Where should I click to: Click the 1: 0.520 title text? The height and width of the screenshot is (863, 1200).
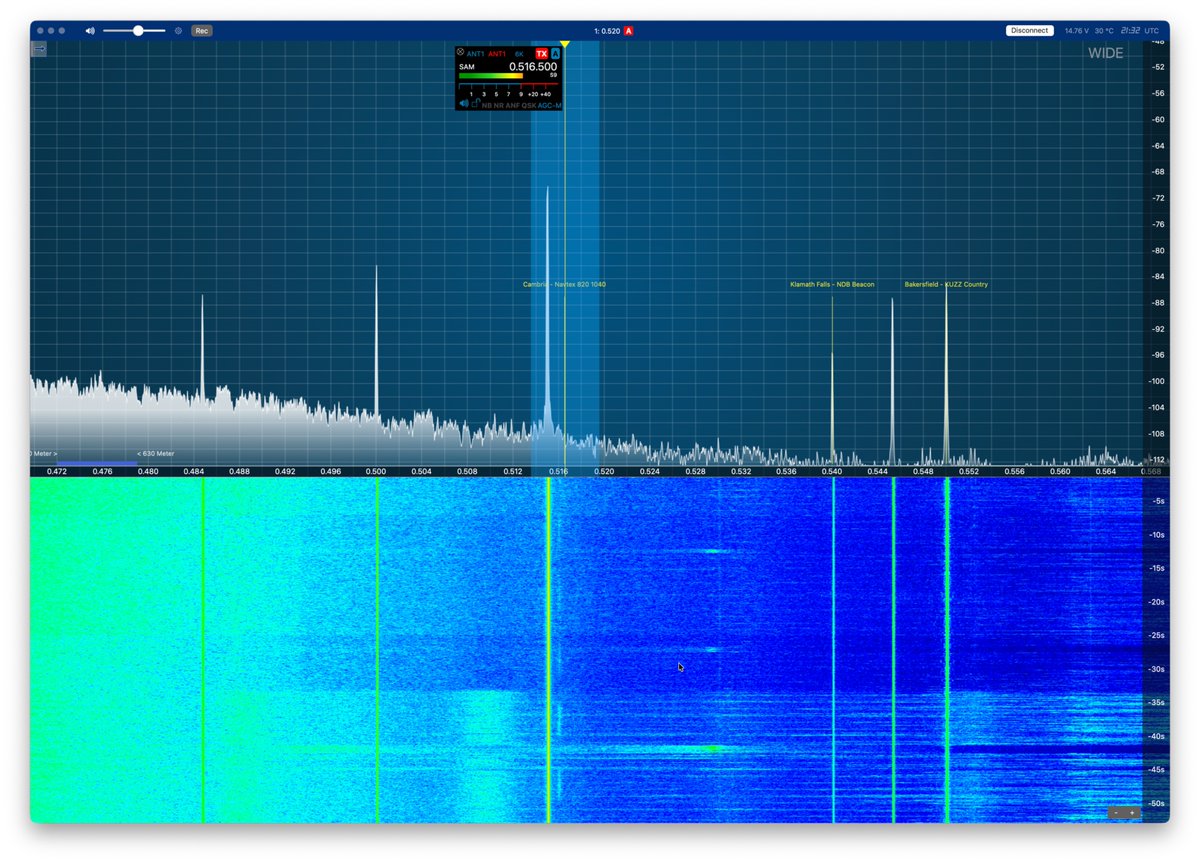(x=607, y=31)
